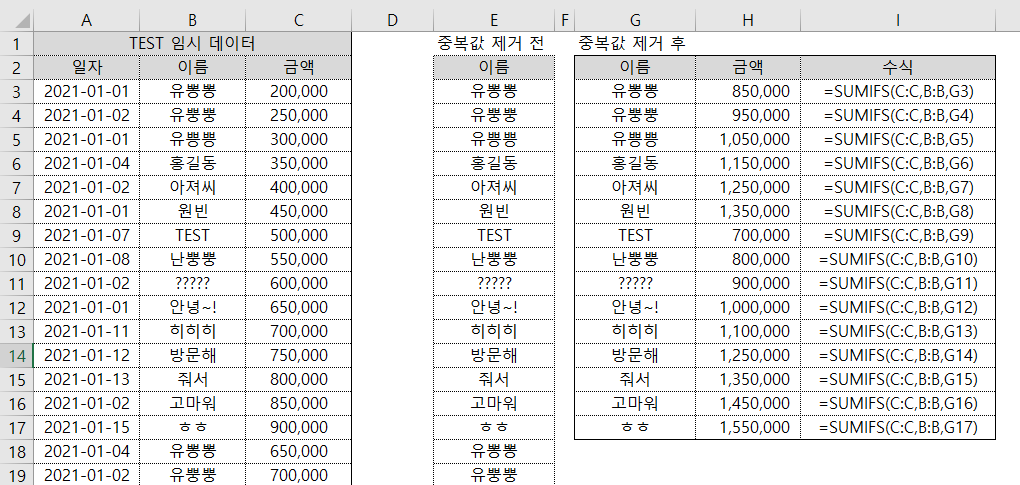Image resolution: width=1020 pixels, height=485 pixels.
Task: Click the '이름' header in column B
Action: tap(193, 67)
